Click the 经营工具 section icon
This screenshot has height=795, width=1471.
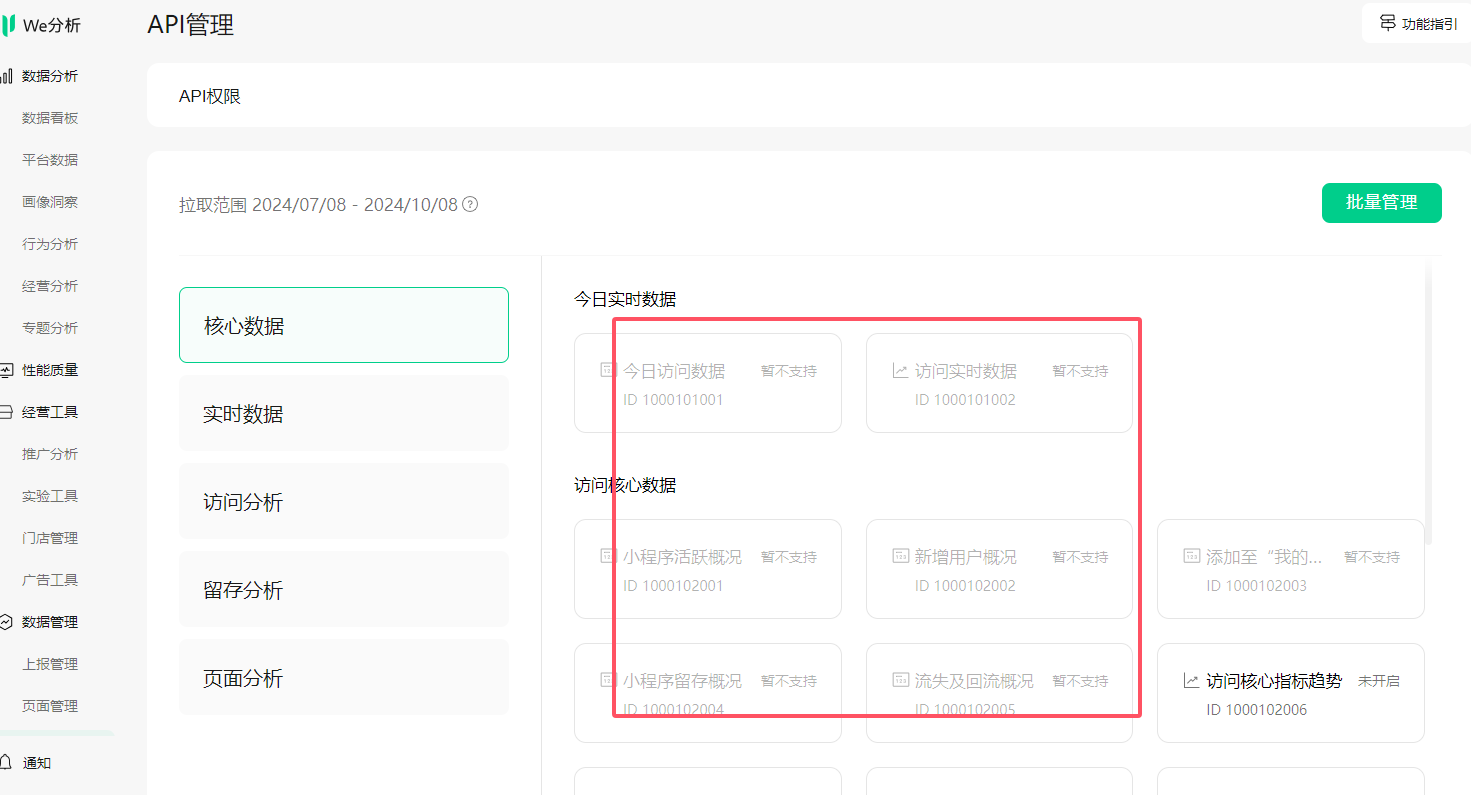coord(7,412)
